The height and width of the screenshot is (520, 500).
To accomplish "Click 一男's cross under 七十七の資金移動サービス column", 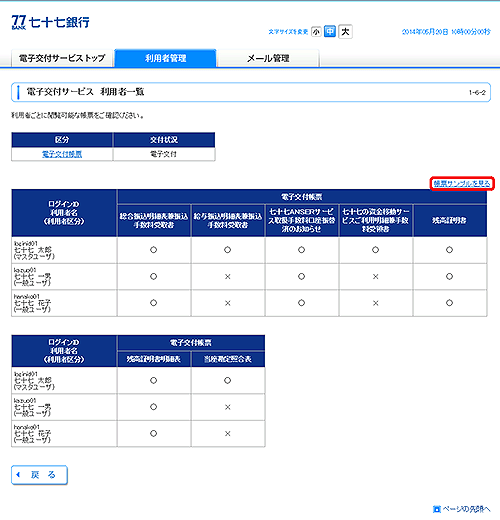I will pos(376,277).
